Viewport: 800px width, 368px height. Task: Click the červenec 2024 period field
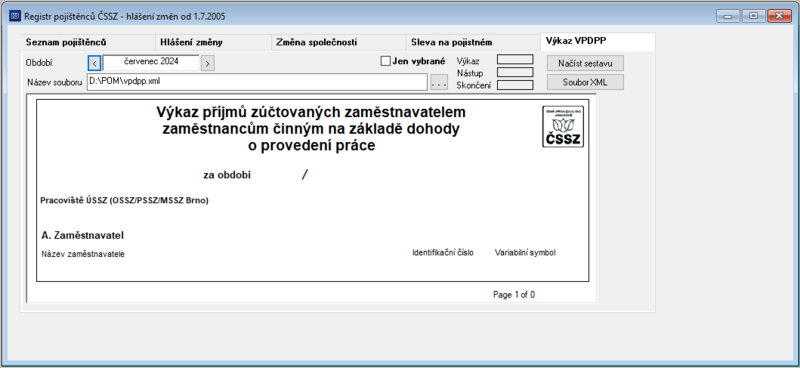coord(151,62)
